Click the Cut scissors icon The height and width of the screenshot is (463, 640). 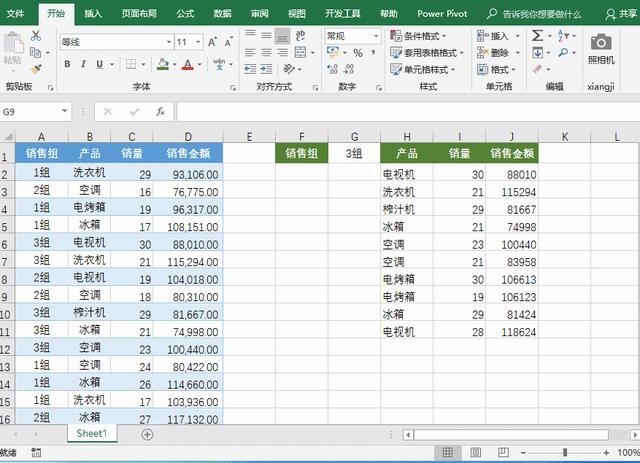36,36
